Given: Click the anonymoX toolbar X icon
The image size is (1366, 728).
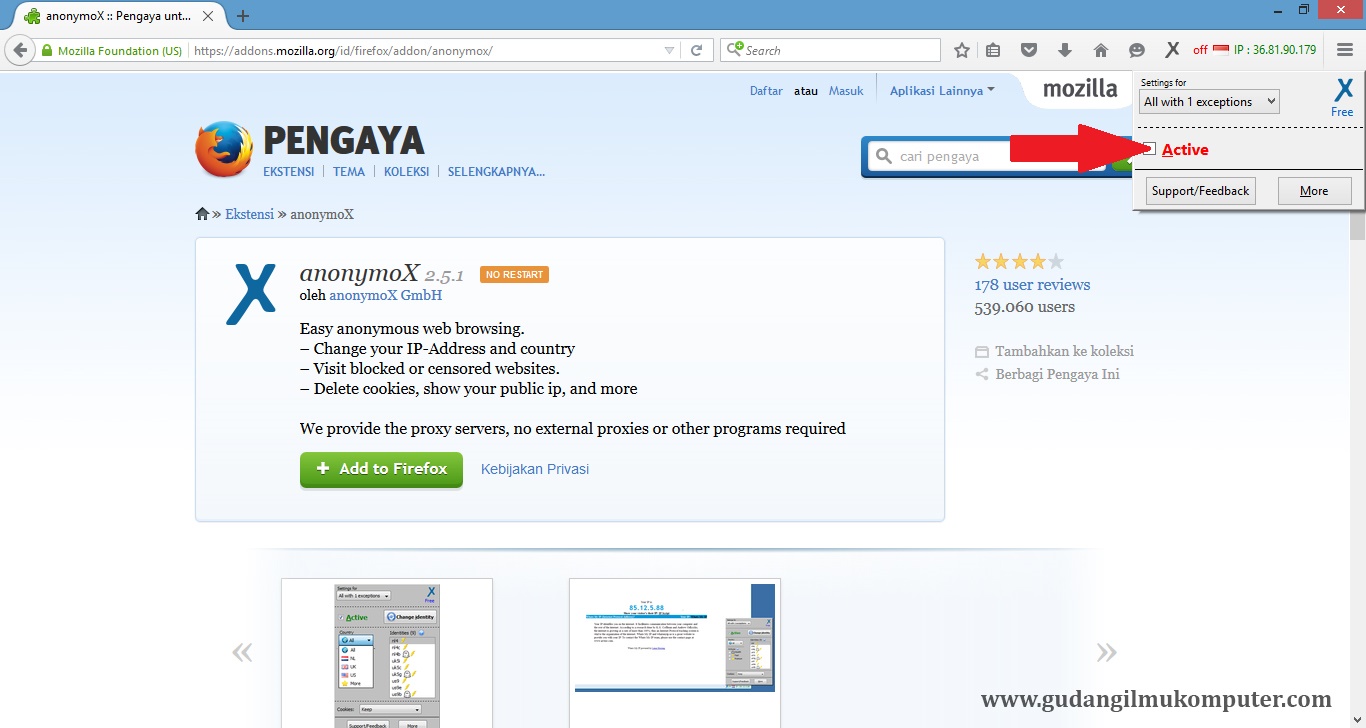Looking at the screenshot, I should pyautogui.click(x=1172, y=50).
